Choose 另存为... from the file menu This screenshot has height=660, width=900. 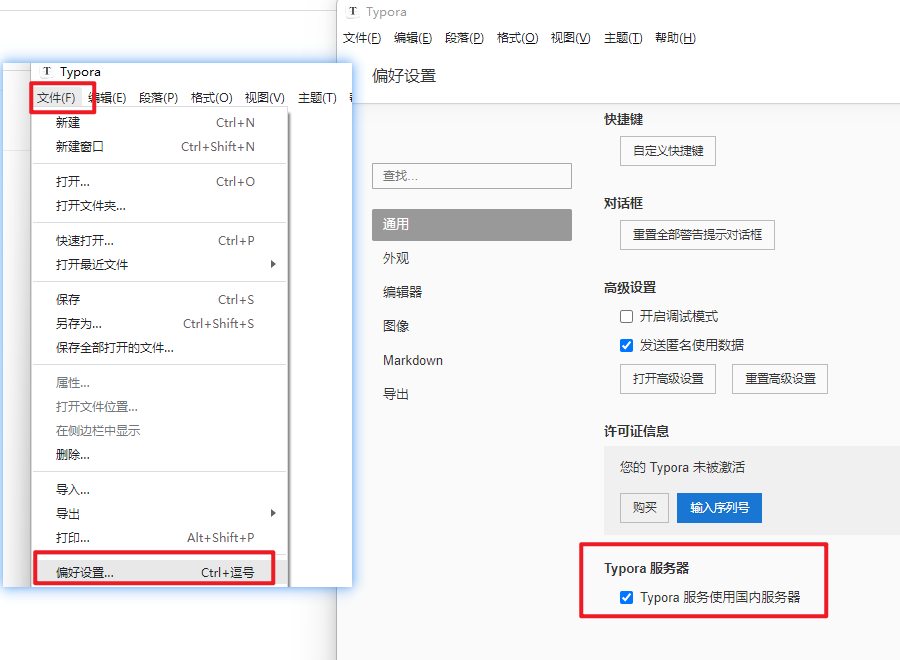(160, 324)
